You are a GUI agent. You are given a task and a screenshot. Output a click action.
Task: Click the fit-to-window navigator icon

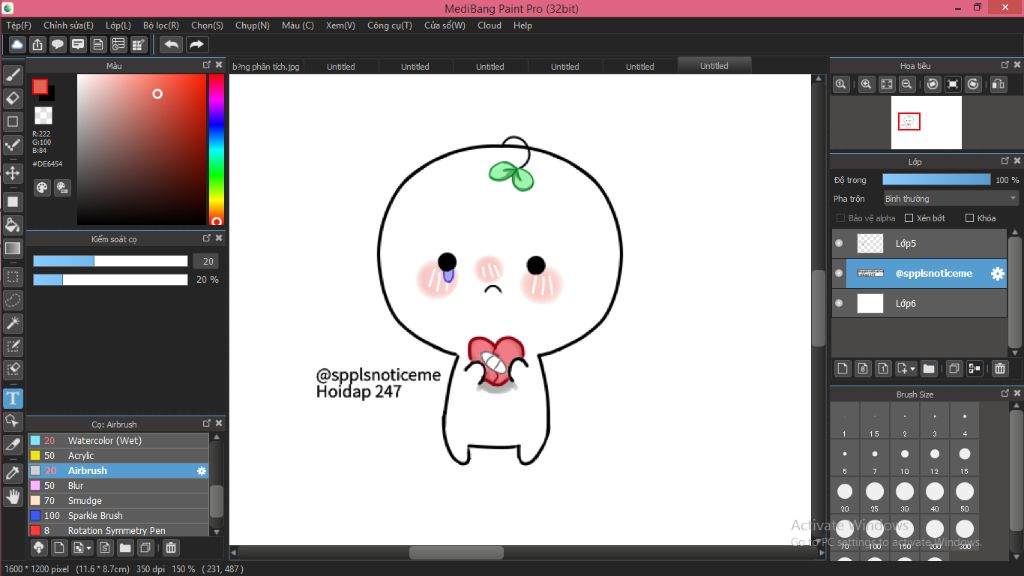[x=886, y=84]
